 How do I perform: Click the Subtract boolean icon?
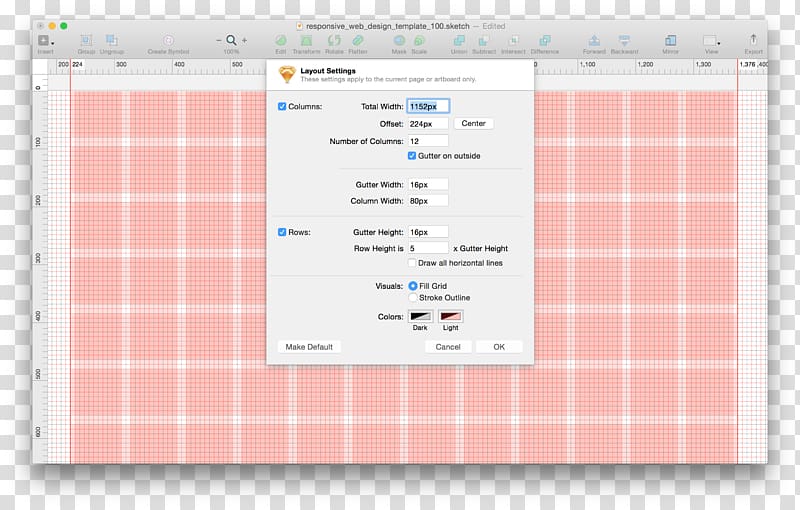click(x=484, y=41)
